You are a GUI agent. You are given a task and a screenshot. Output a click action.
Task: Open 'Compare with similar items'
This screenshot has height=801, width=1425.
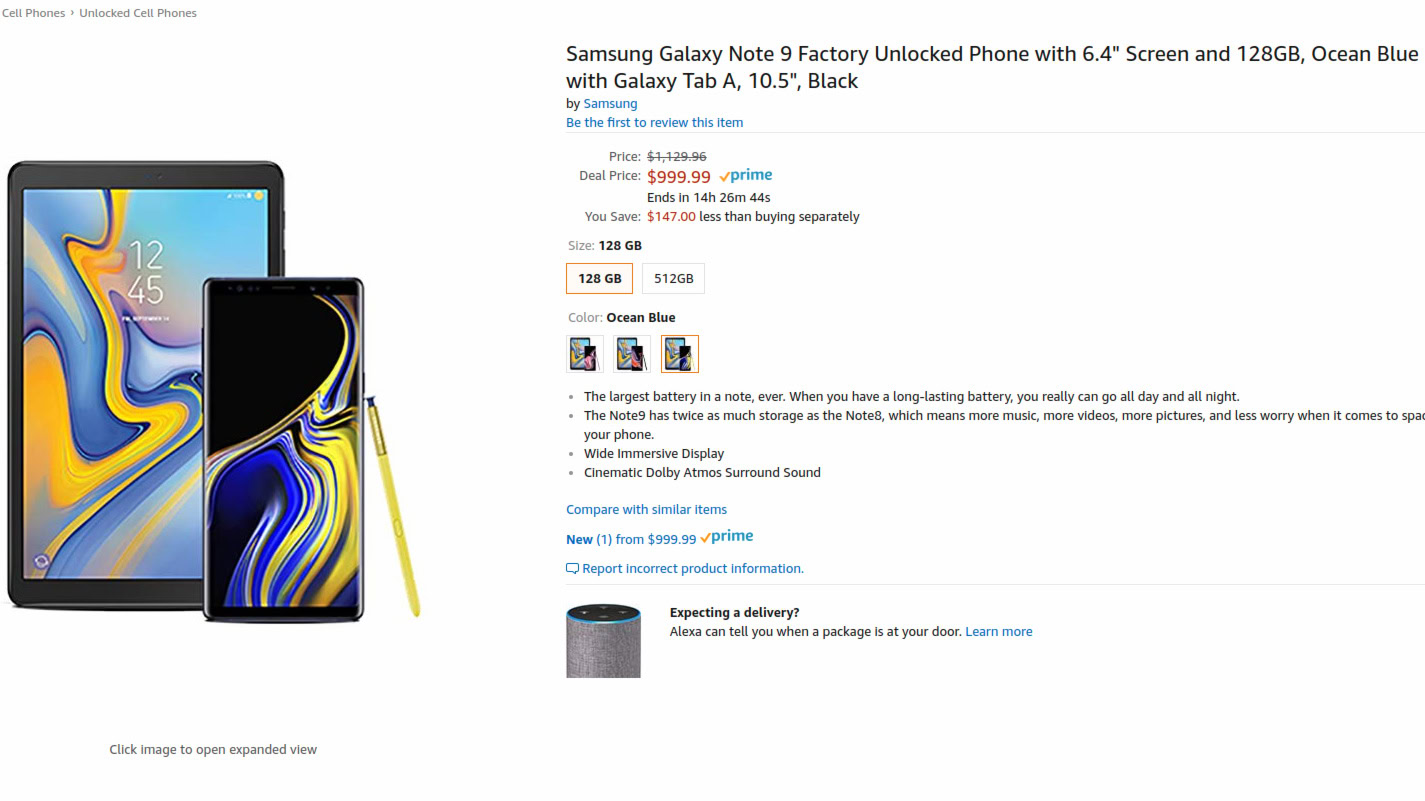pyautogui.click(x=646, y=510)
